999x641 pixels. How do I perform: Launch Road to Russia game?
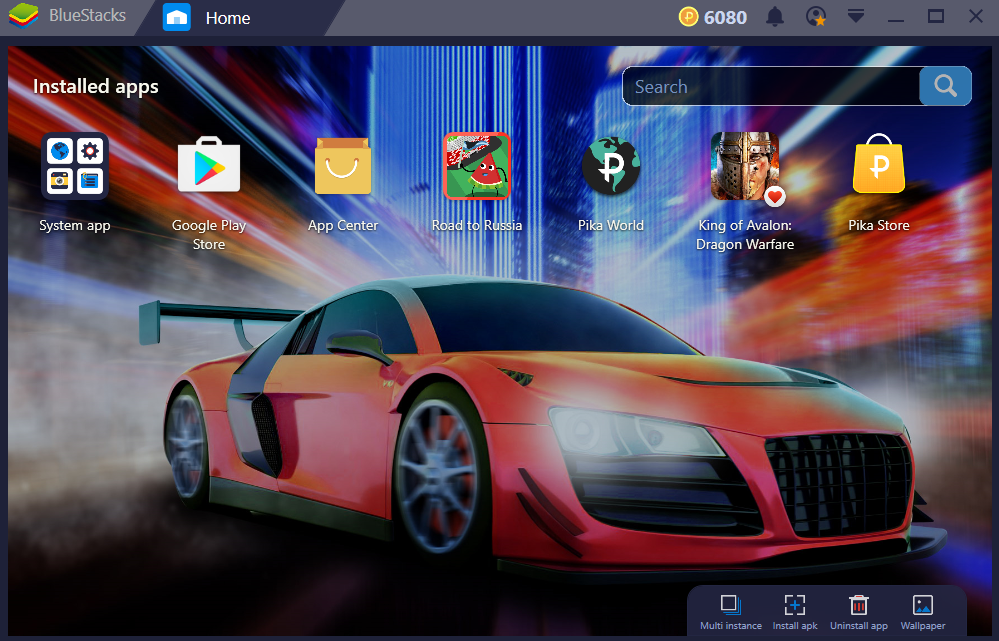click(477, 166)
